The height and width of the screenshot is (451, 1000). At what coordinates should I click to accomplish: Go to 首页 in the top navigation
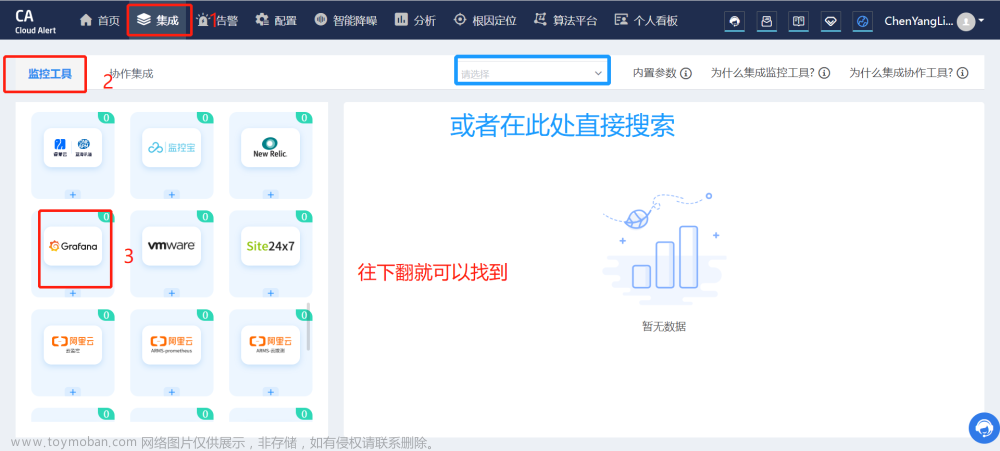99,20
